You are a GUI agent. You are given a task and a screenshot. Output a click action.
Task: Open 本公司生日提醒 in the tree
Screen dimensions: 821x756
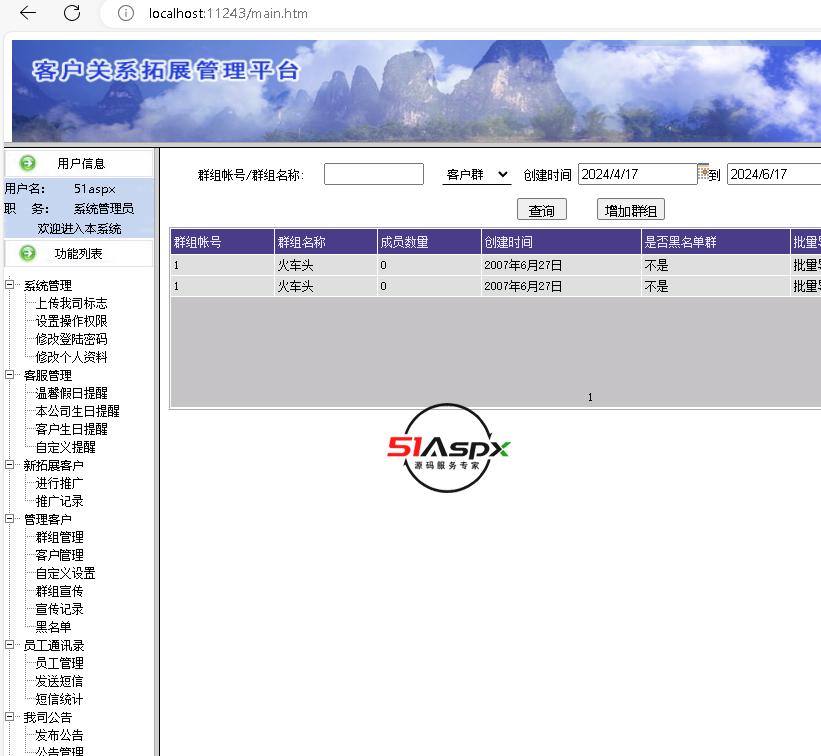77,411
